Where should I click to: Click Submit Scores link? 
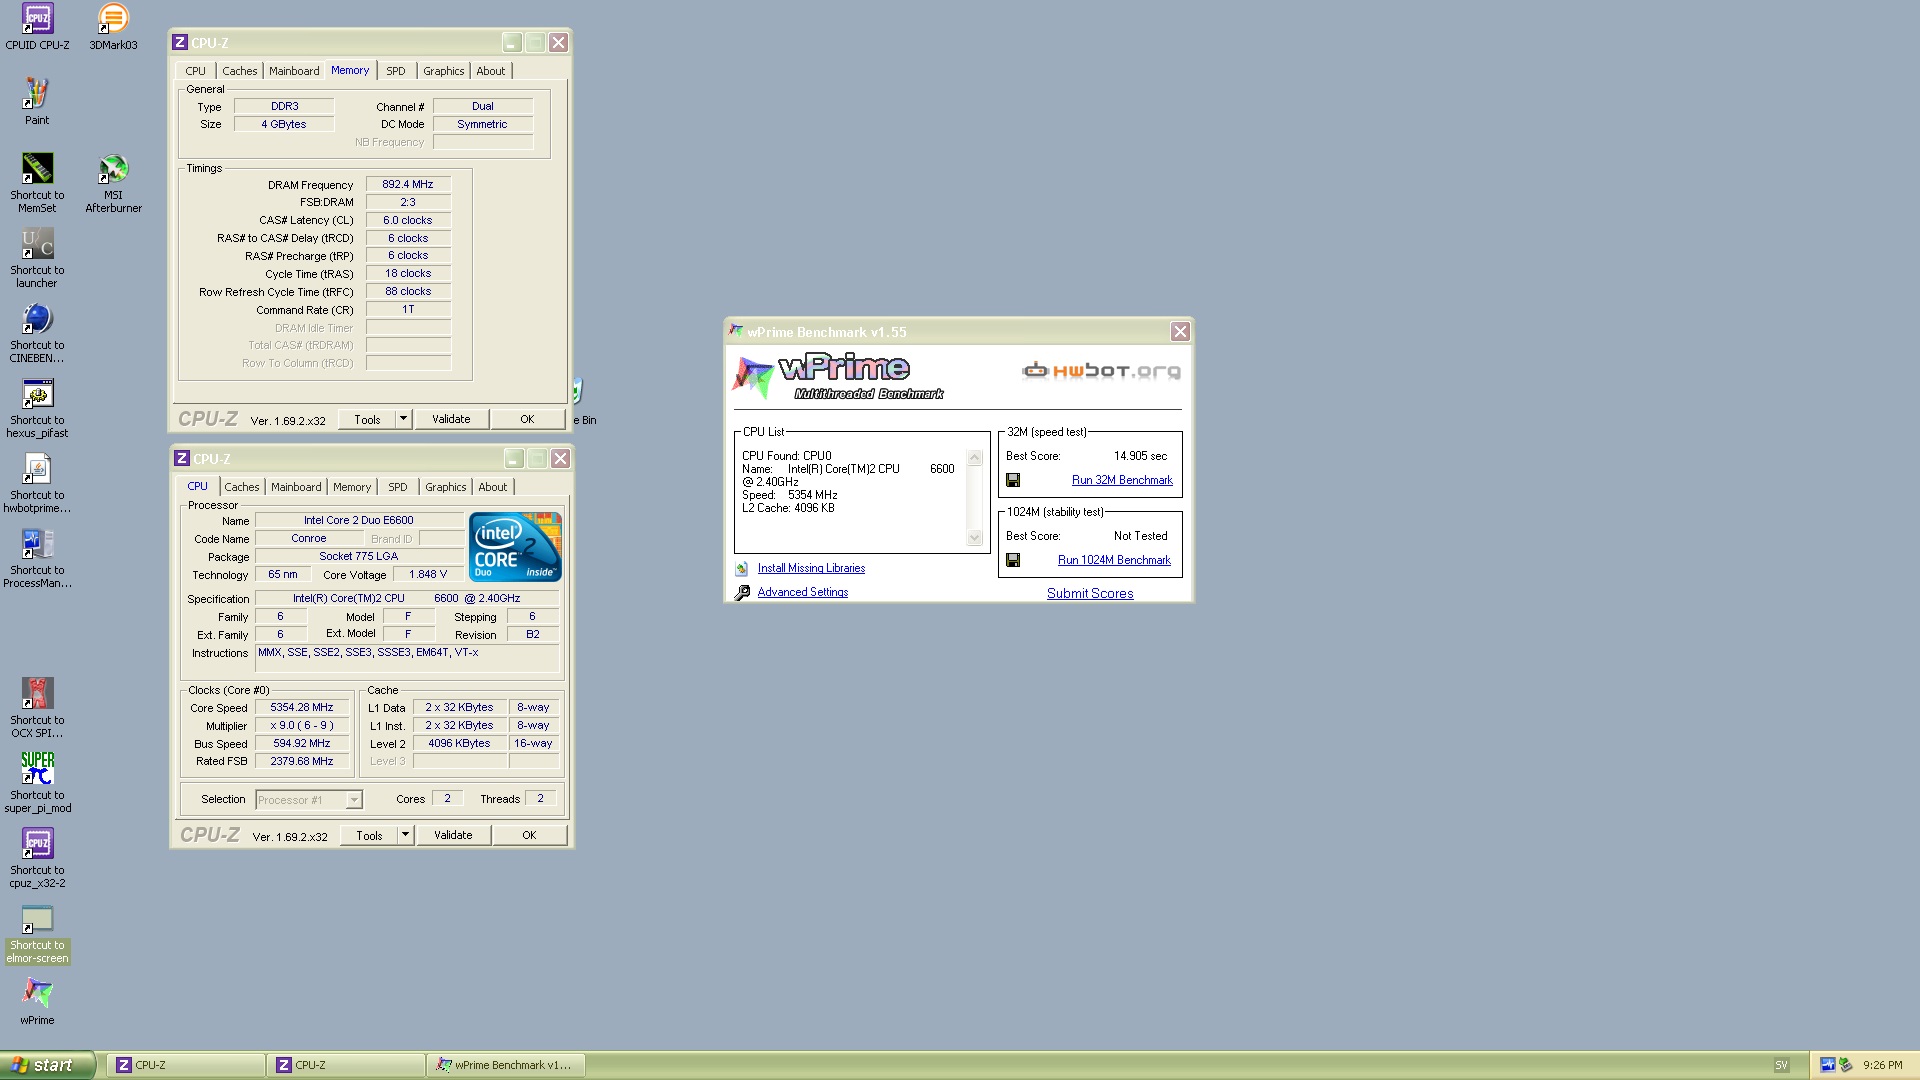pyautogui.click(x=1090, y=593)
